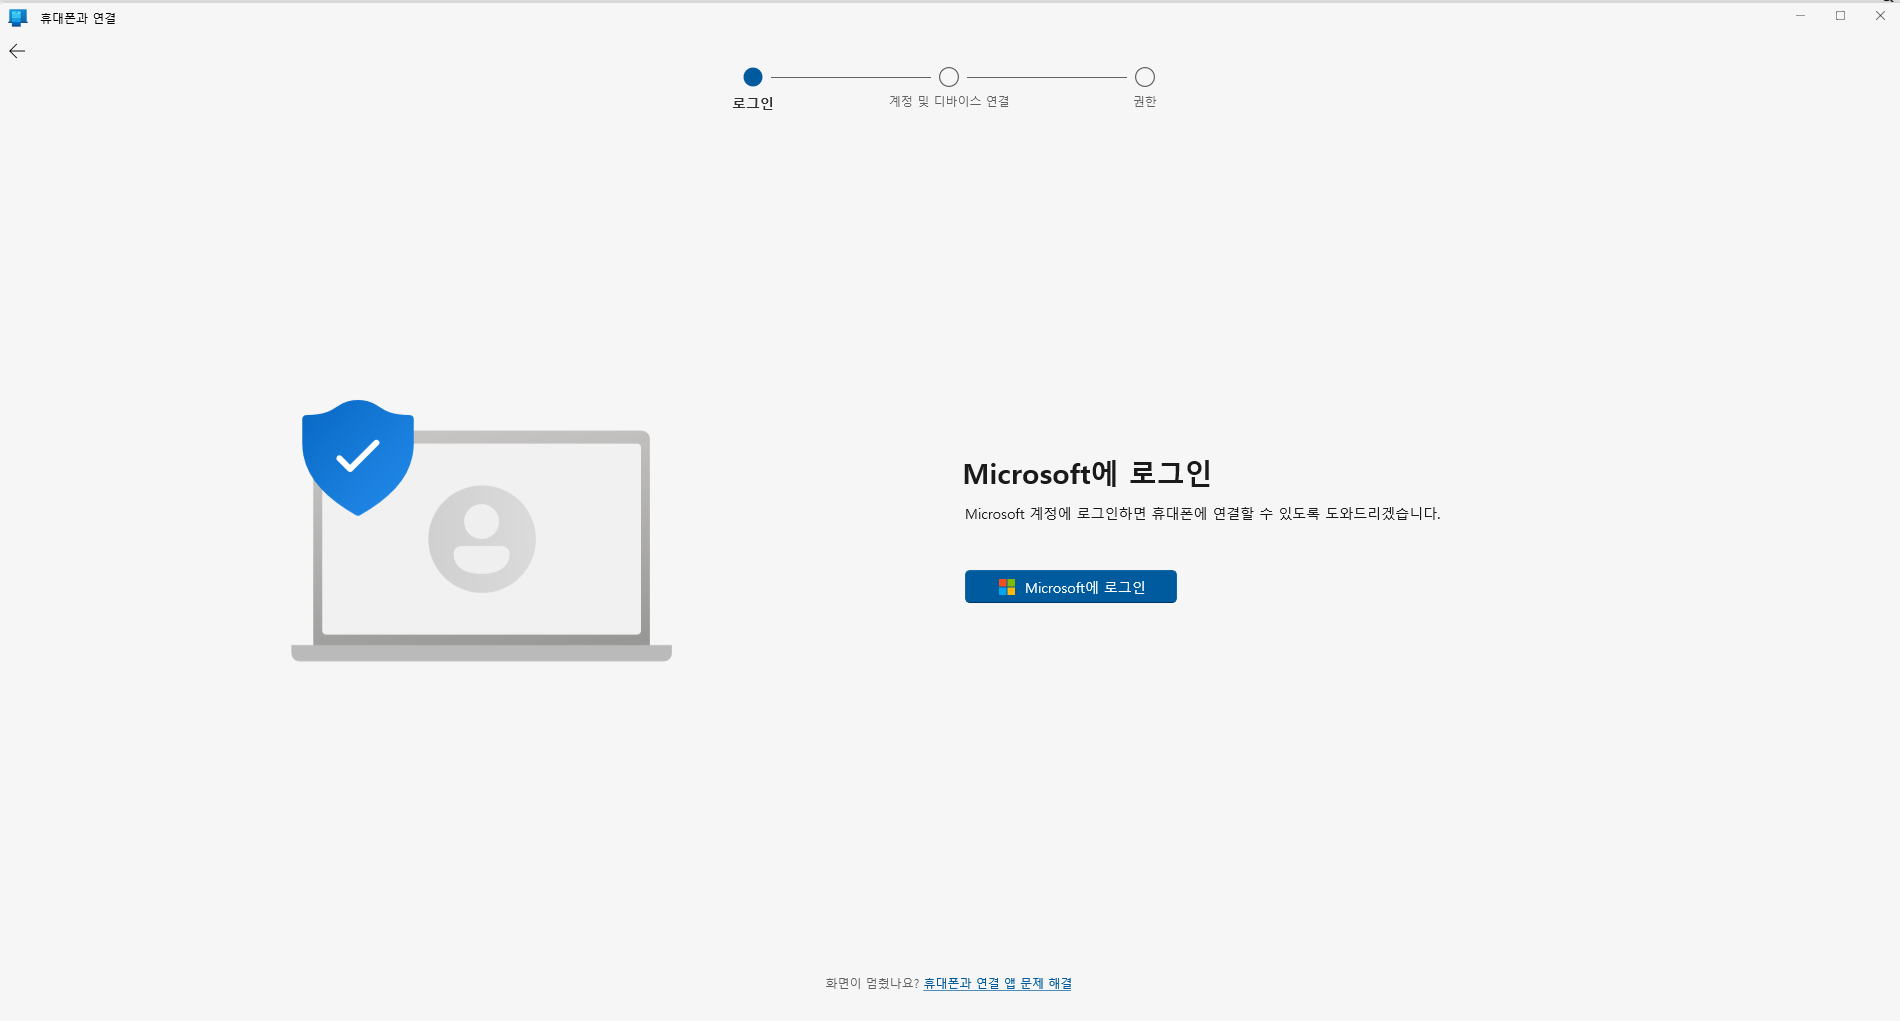This screenshot has height=1021, width=1900.
Task: Click the 계정 및 디바이스 연결 step circle
Action: pyautogui.click(x=949, y=77)
